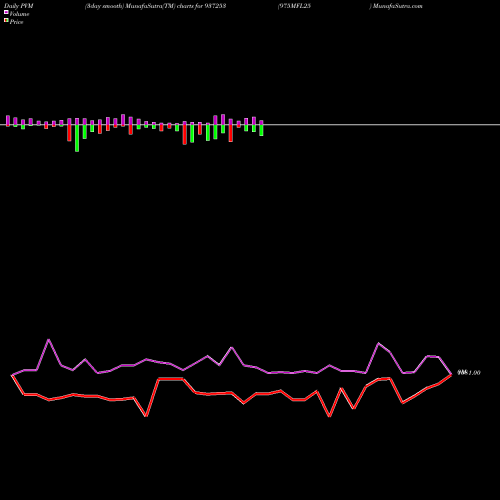Click the 'Daily PVM' chart title
Image resolution: width=500 pixels, height=500 pixels.
click(19, 6)
